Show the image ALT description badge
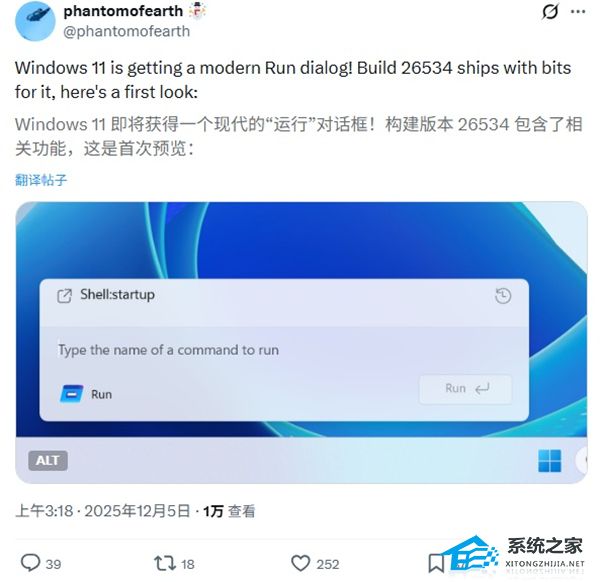Screen dimensions: 600x582 tap(48, 460)
